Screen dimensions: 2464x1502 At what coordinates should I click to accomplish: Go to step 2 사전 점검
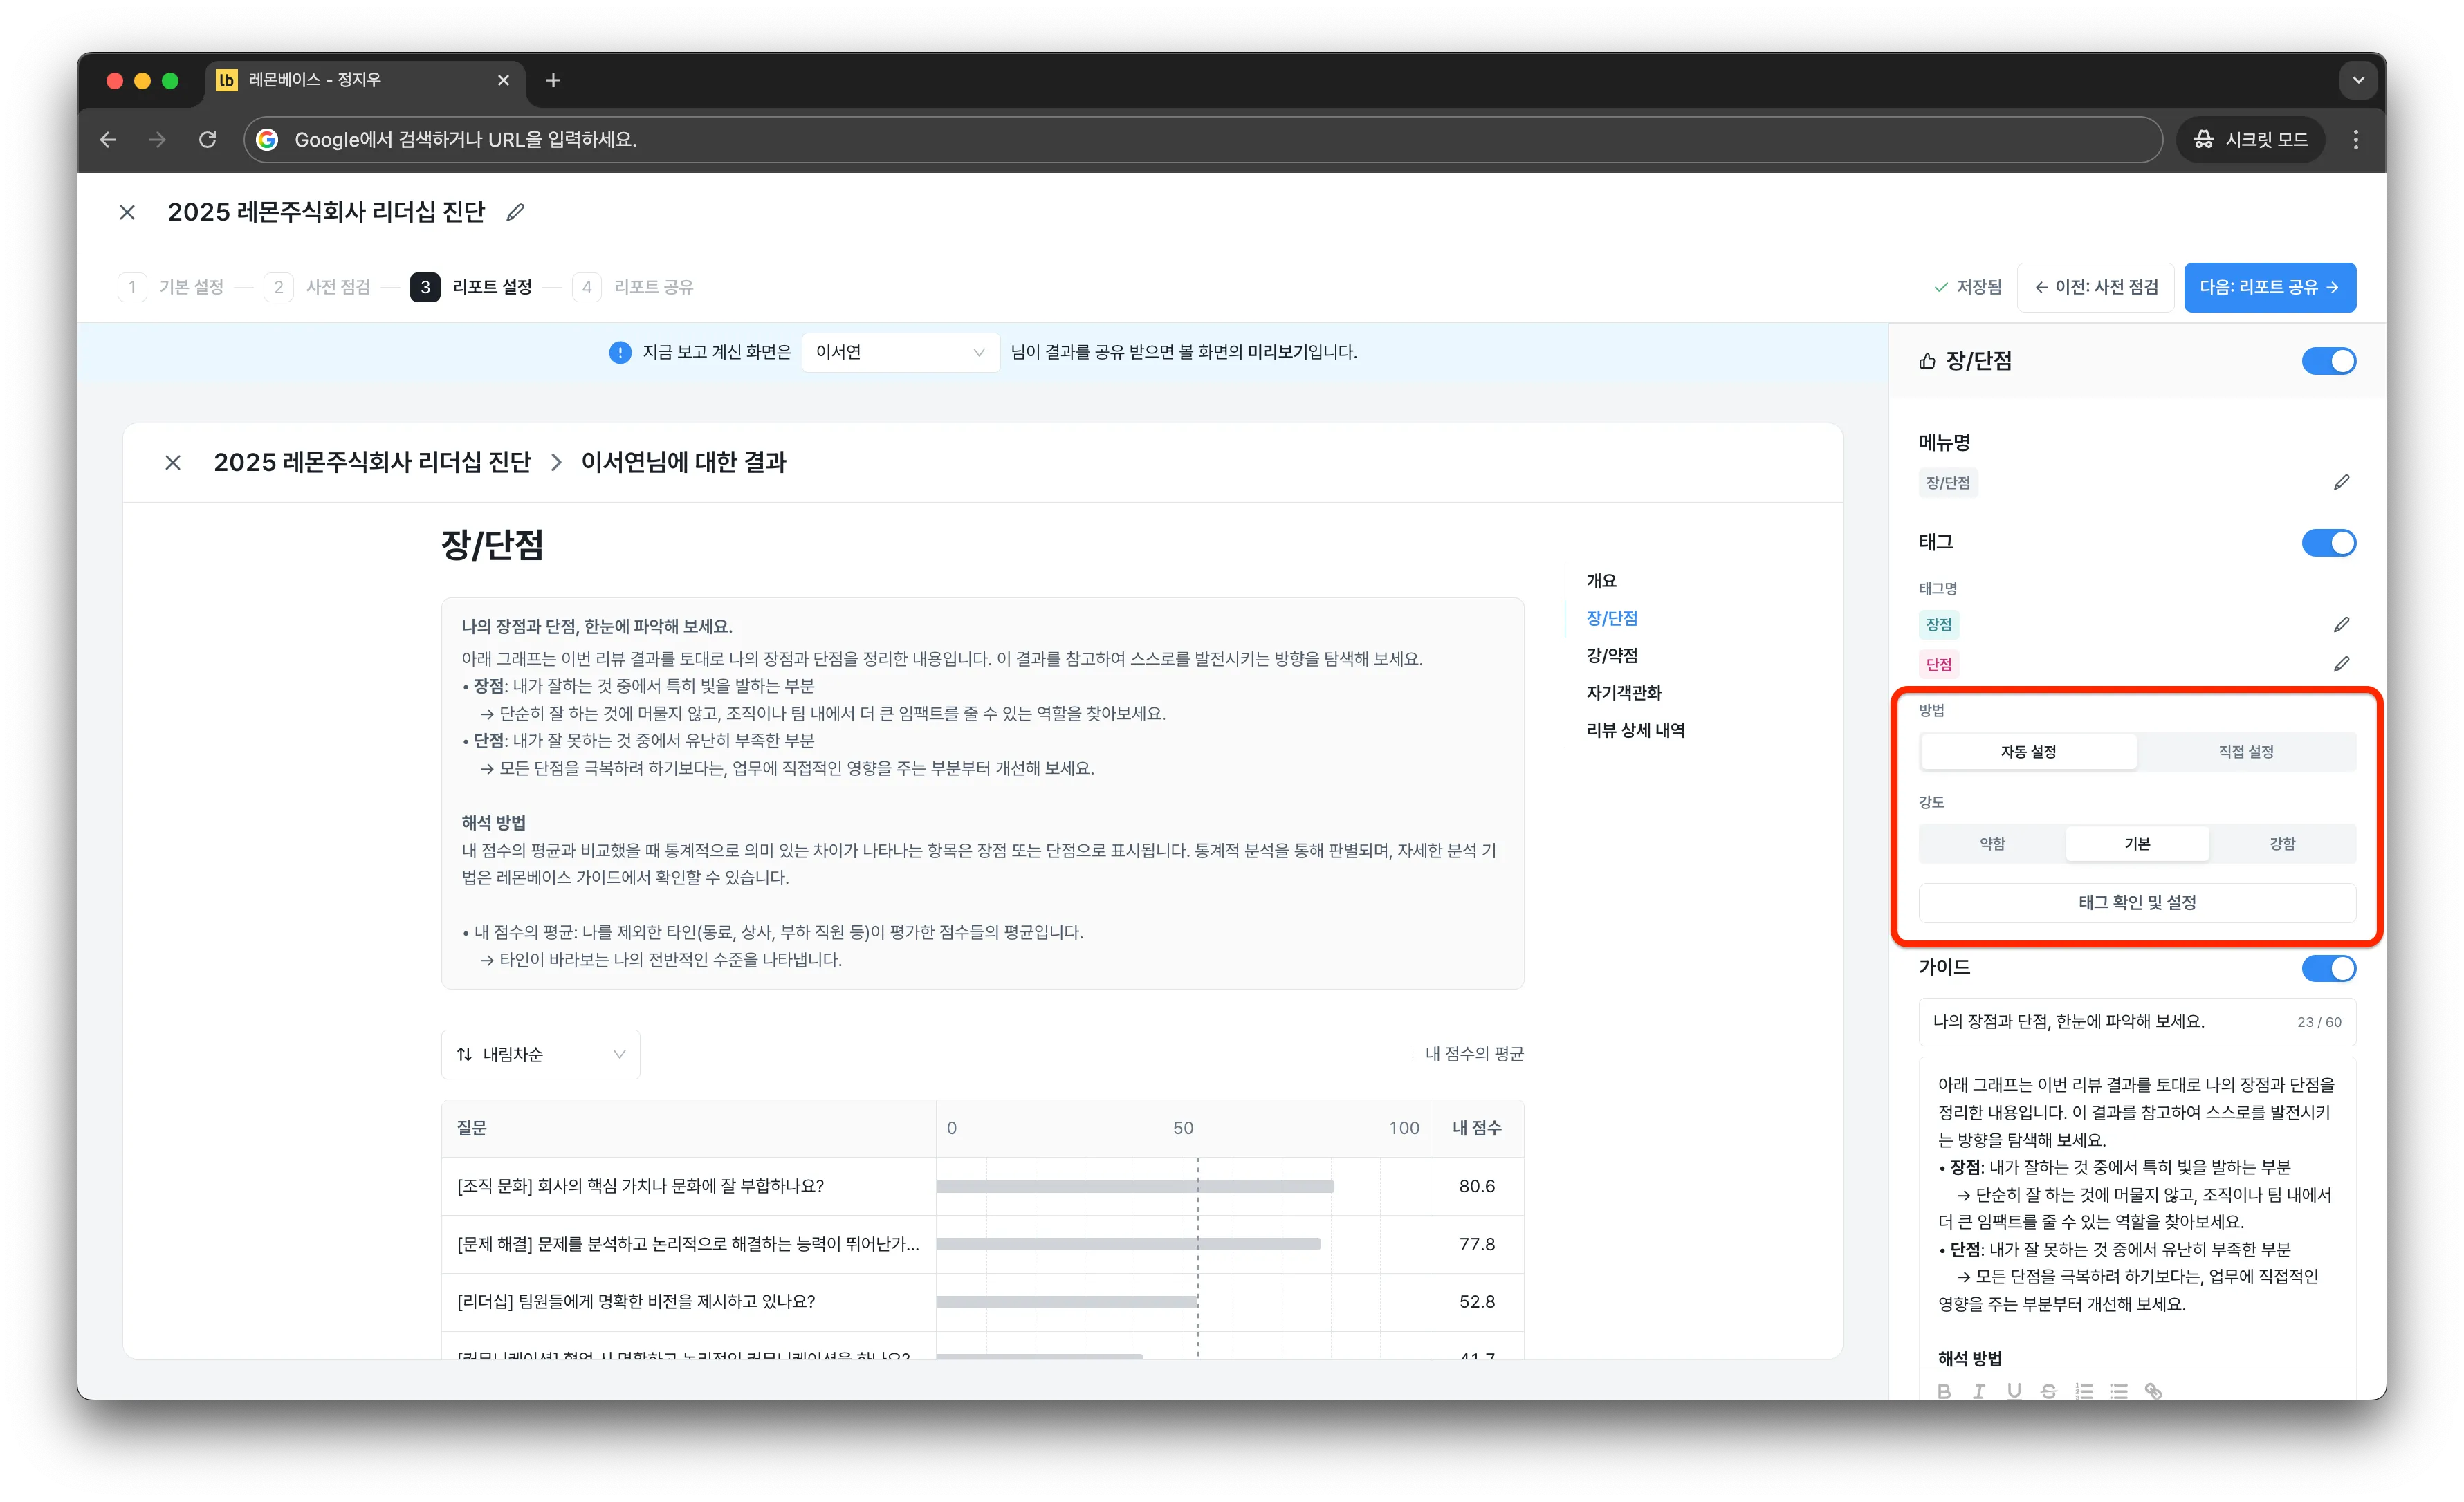point(318,287)
